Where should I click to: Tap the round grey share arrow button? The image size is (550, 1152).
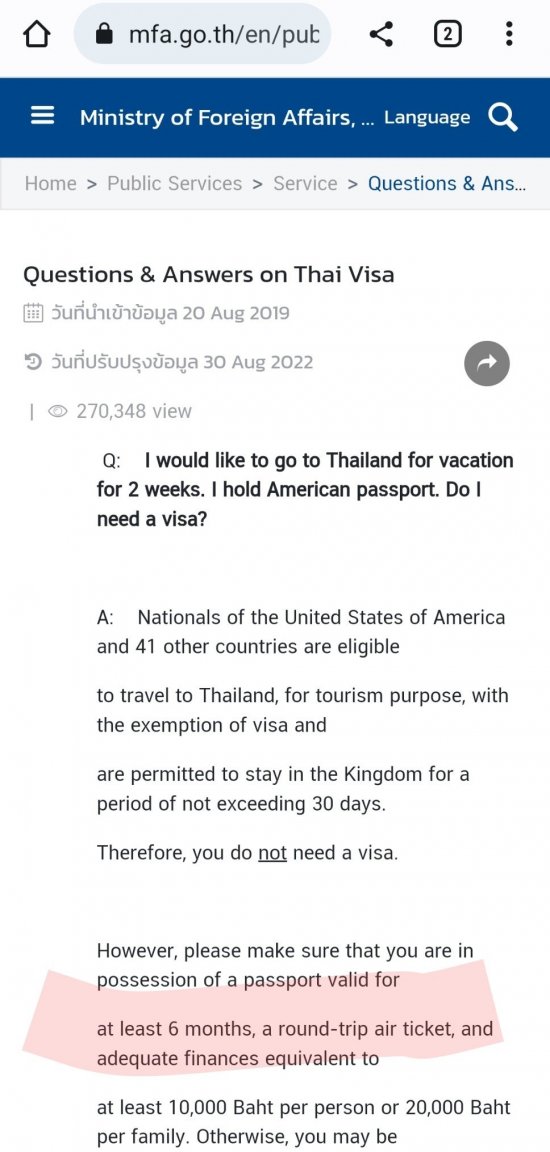tap(487, 363)
